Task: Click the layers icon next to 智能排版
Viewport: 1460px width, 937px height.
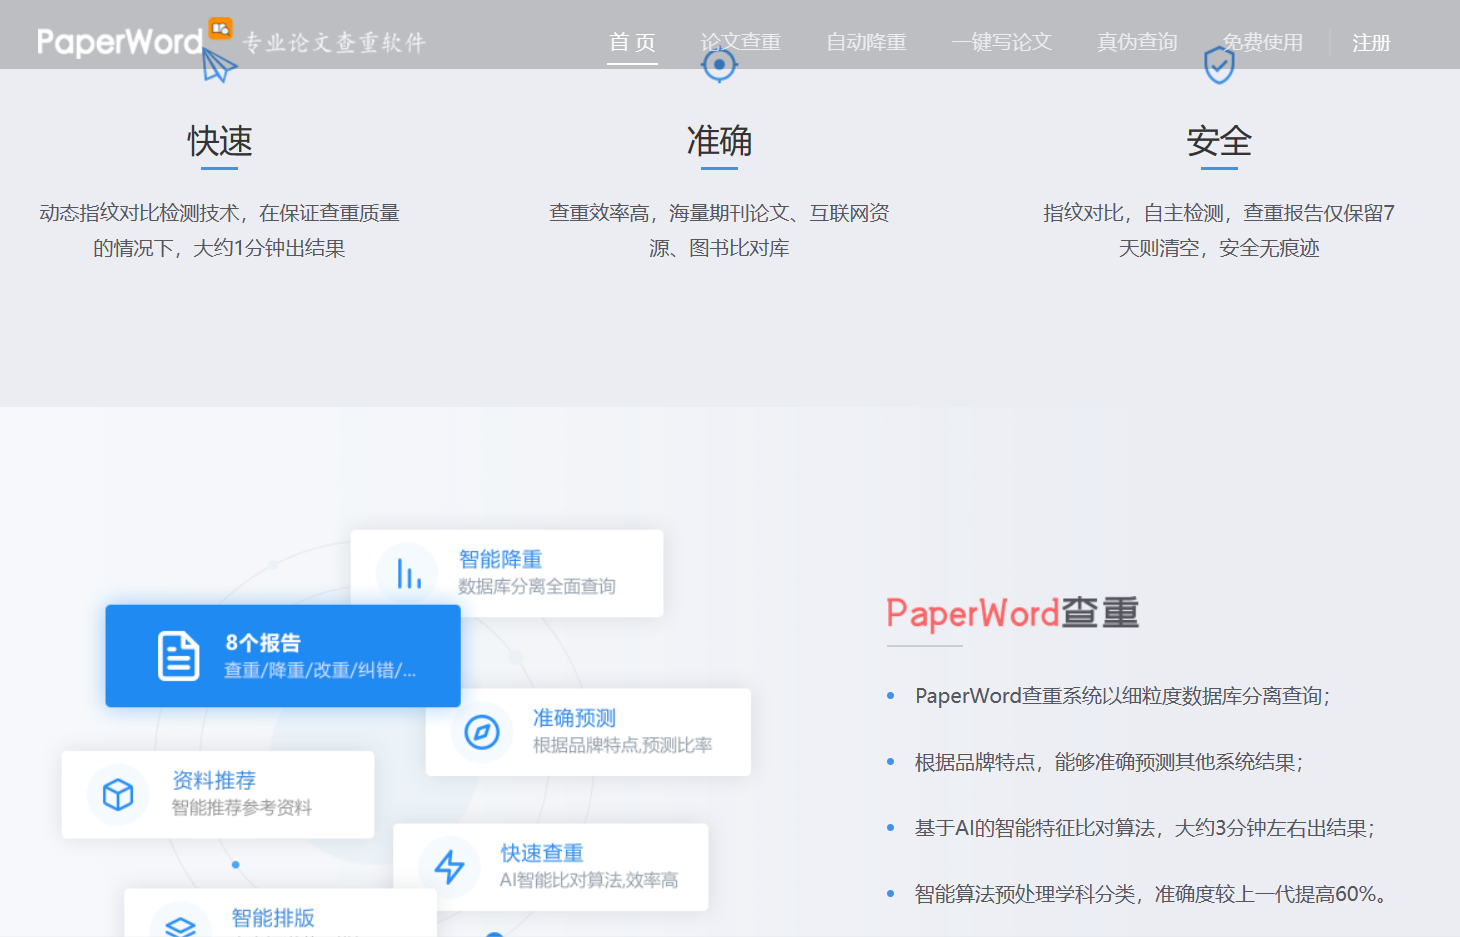Action: click(x=178, y=922)
